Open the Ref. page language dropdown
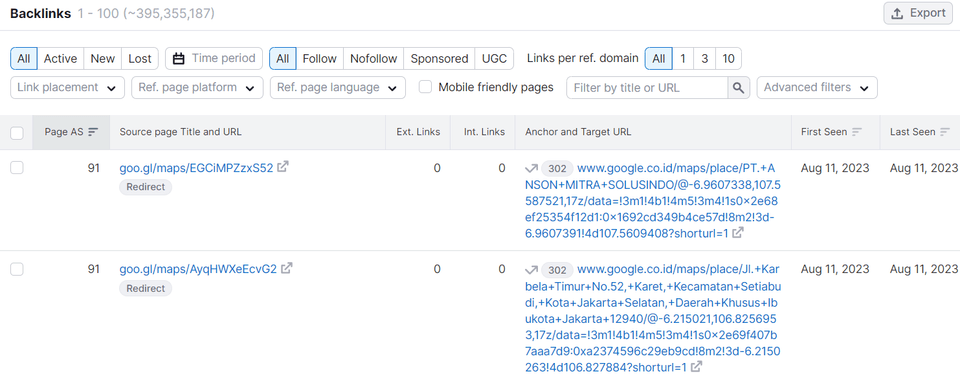 pyautogui.click(x=338, y=88)
